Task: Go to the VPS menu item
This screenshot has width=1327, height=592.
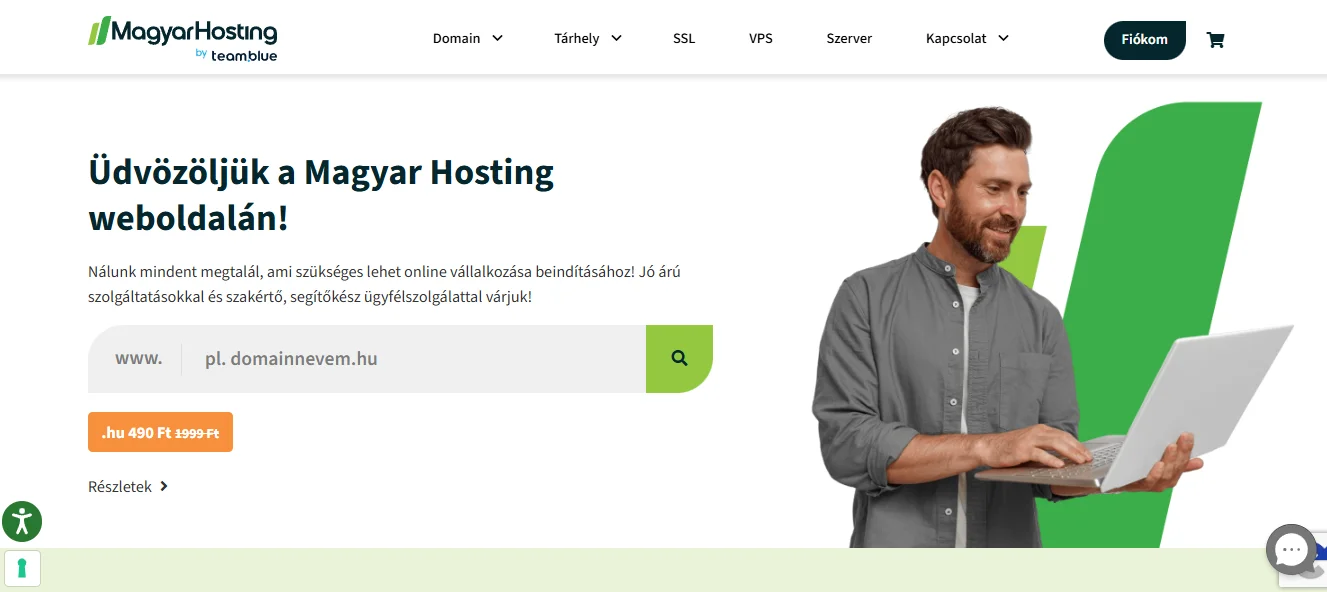Action: [x=761, y=38]
